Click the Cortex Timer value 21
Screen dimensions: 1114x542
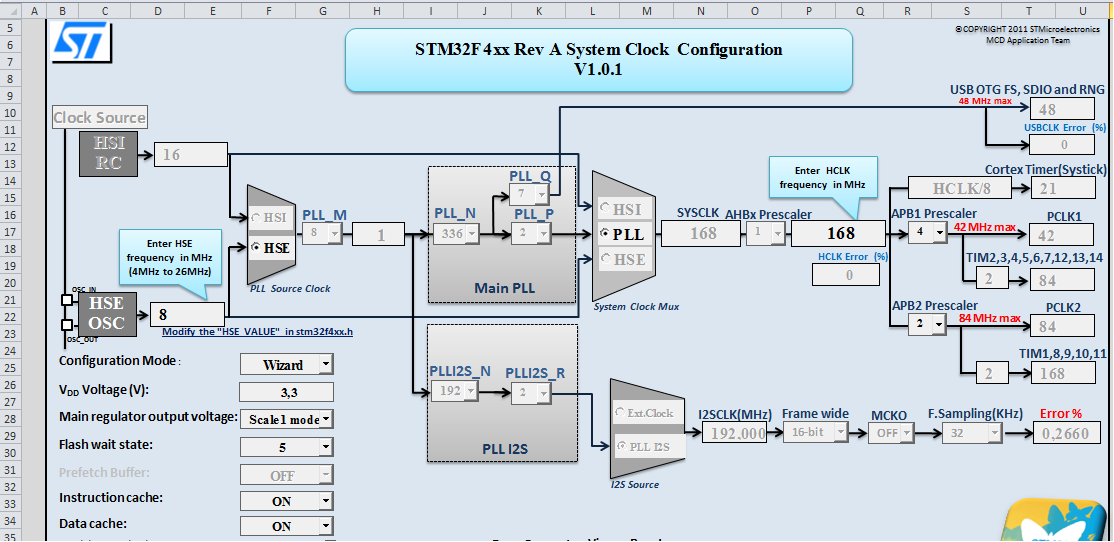click(1062, 188)
